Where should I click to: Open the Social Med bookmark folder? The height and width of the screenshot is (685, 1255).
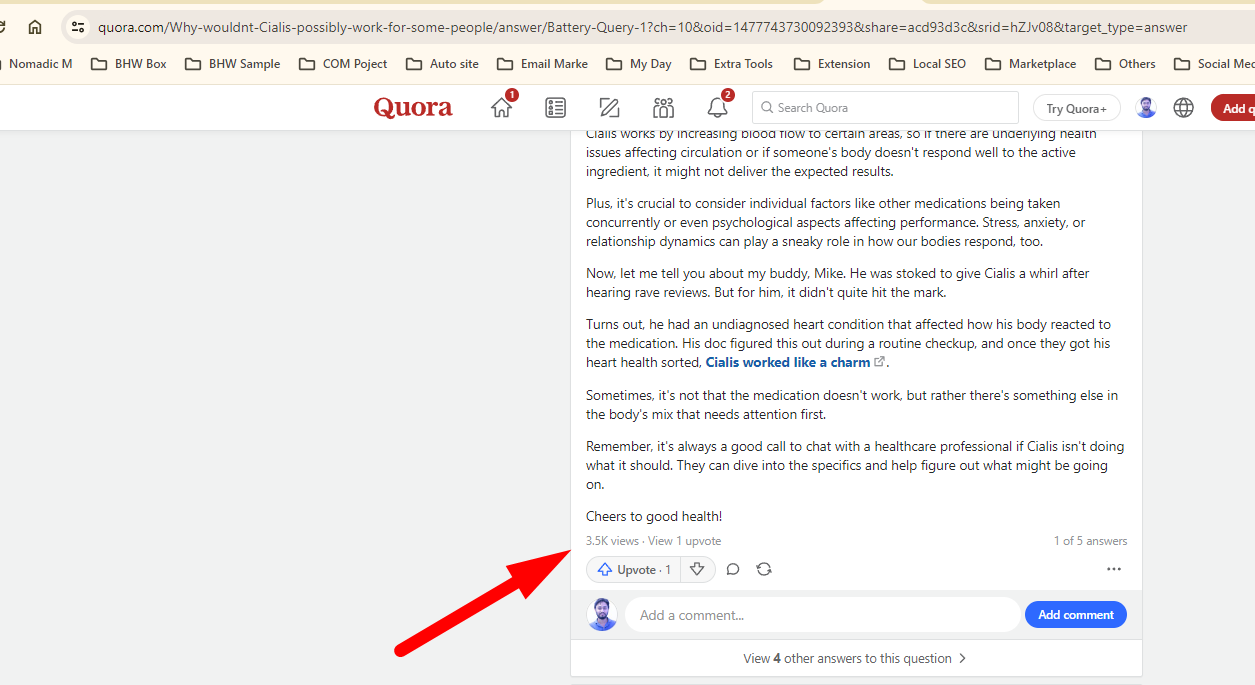(x=1214, y=64)
